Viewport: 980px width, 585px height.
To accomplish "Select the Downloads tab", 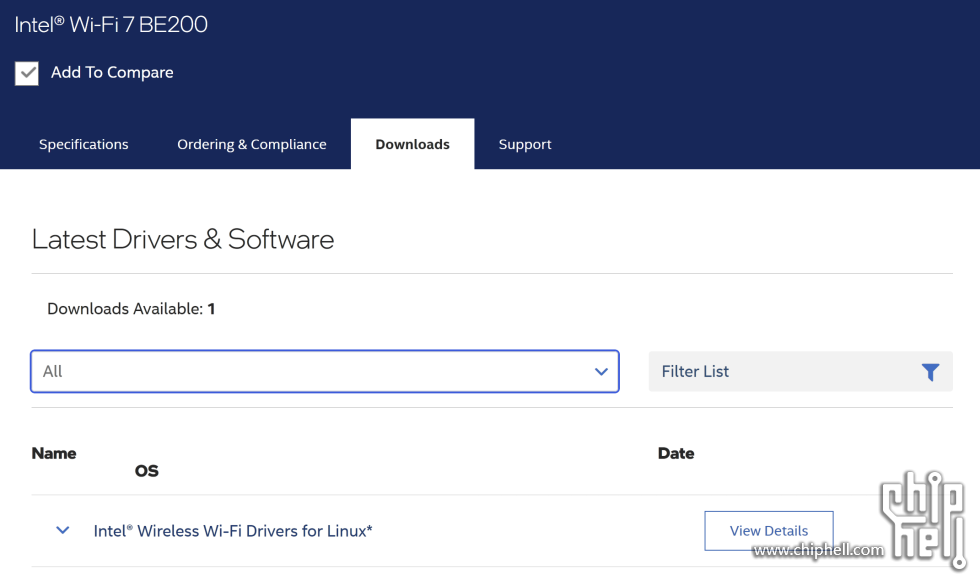I will coord(412,144).
